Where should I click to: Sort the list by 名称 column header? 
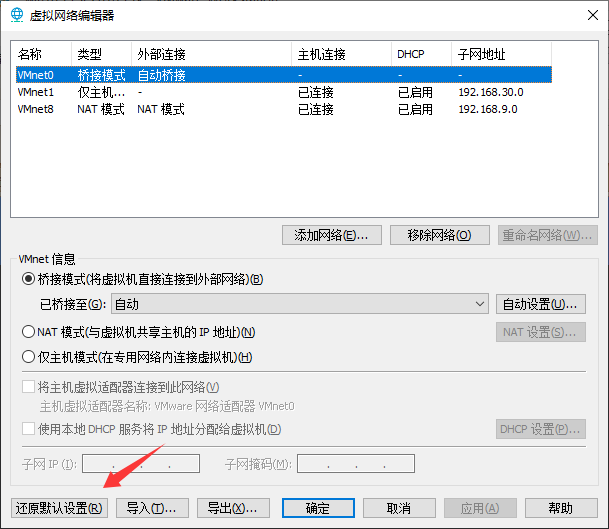coord(41,53)
